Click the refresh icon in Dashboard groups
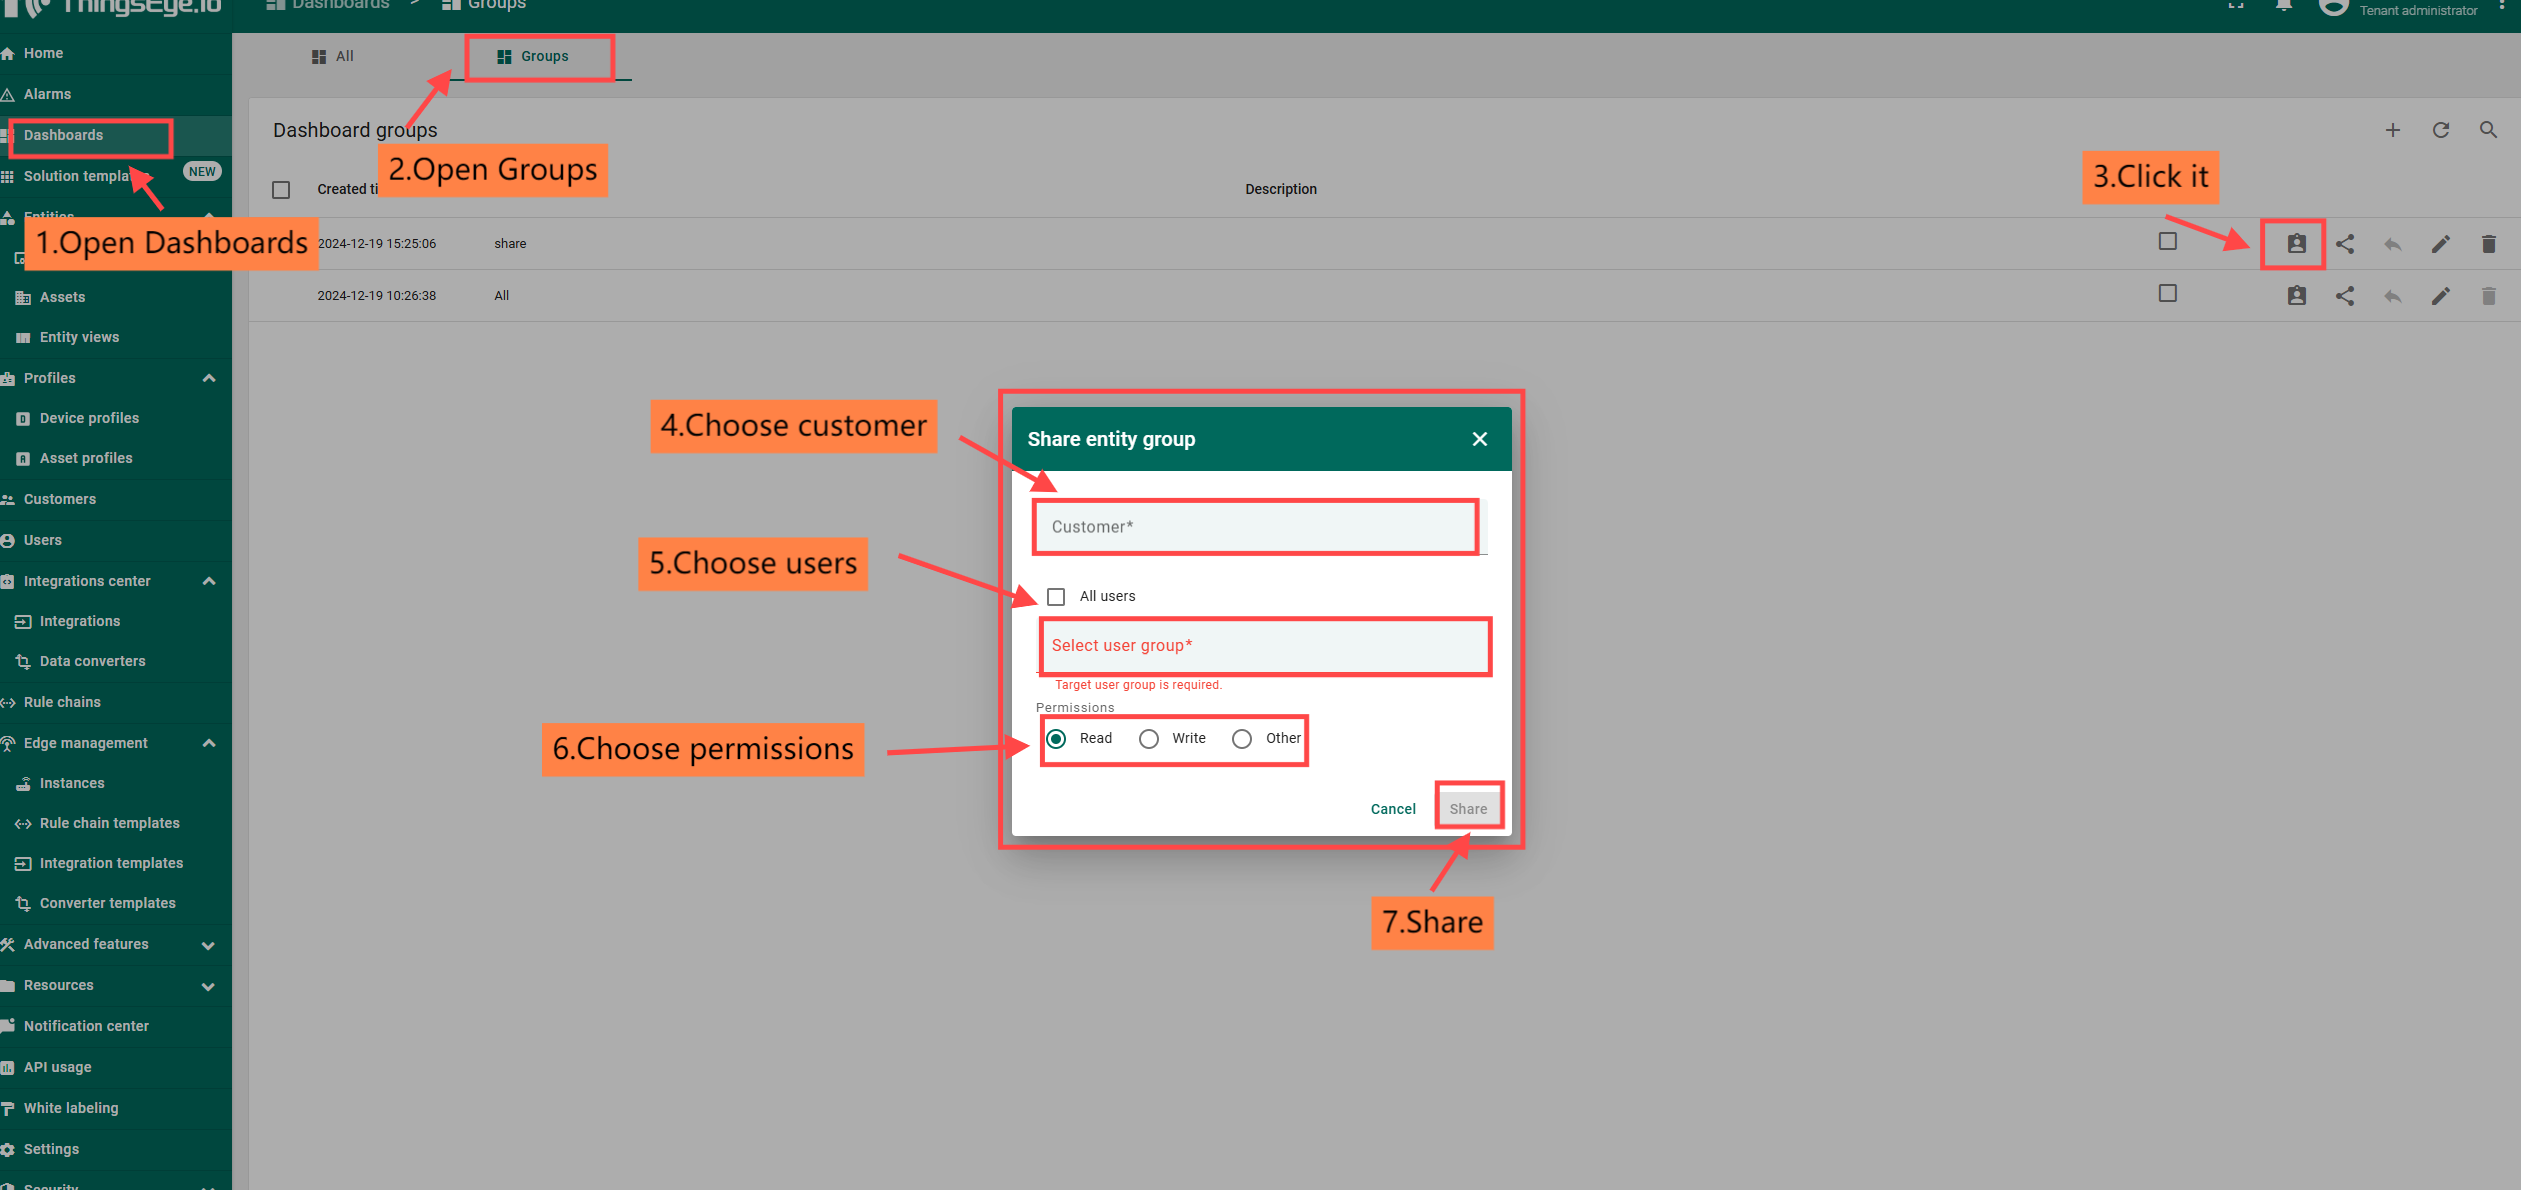2521x1190 pixels. [x=2440, y=130]
